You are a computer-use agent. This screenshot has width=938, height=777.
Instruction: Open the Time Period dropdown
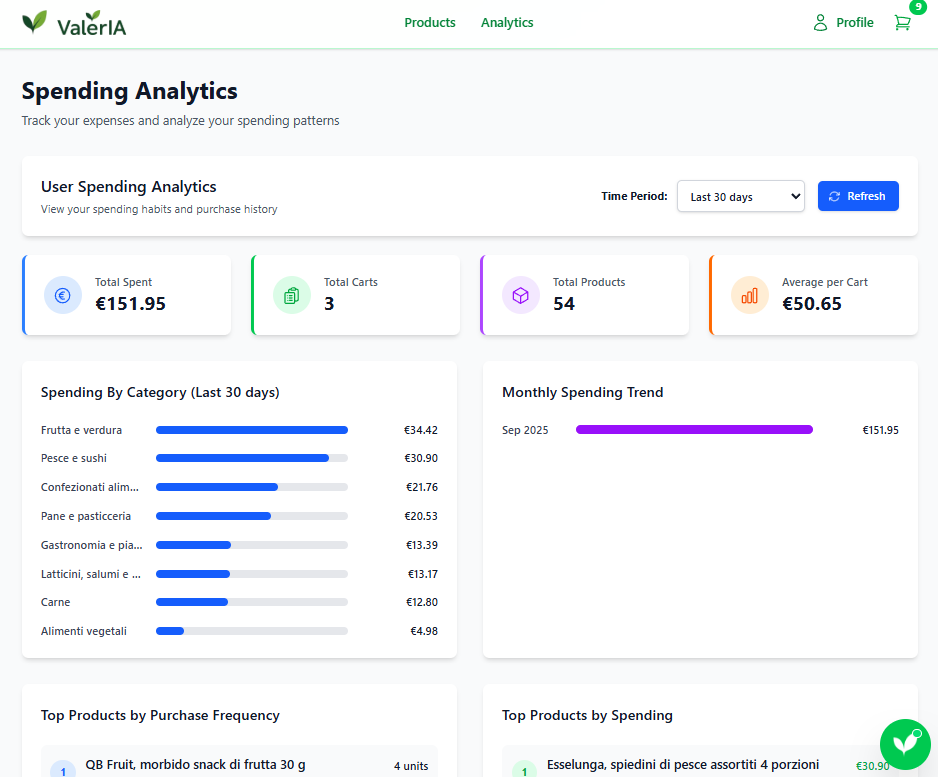tap(740, 196)
